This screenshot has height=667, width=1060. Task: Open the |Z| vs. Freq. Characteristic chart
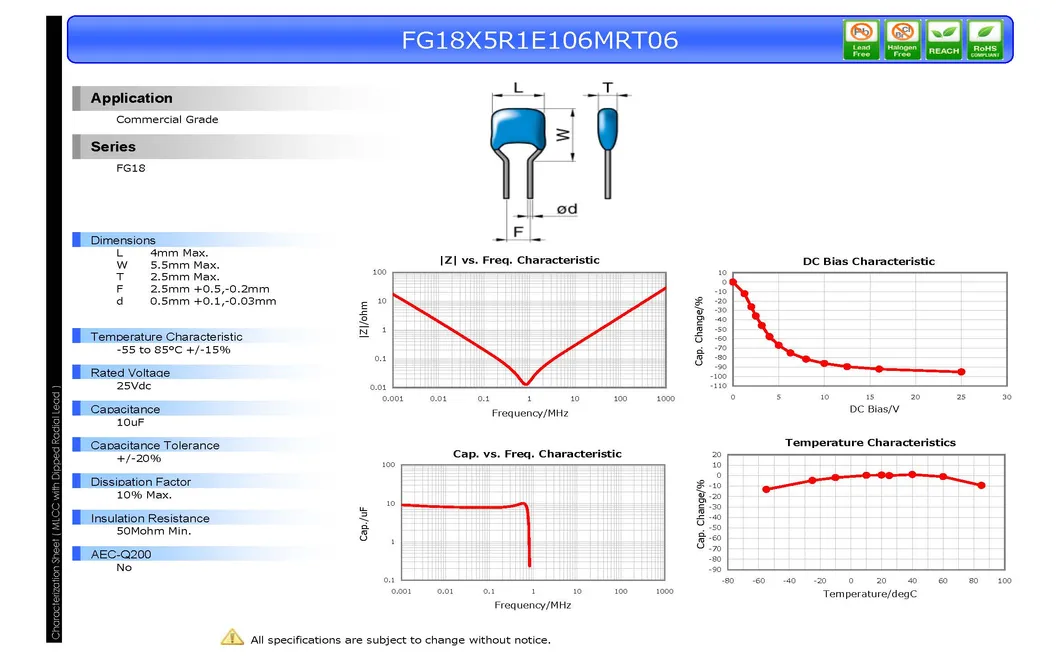528,330
